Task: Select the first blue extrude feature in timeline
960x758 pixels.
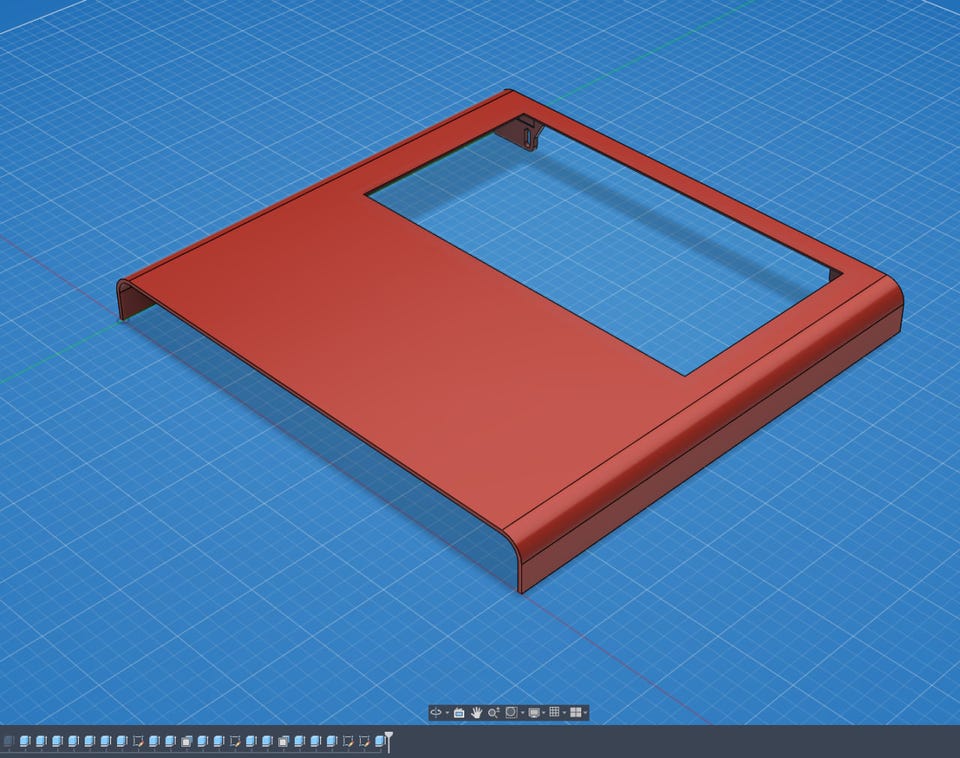Action: click(25, 741)
